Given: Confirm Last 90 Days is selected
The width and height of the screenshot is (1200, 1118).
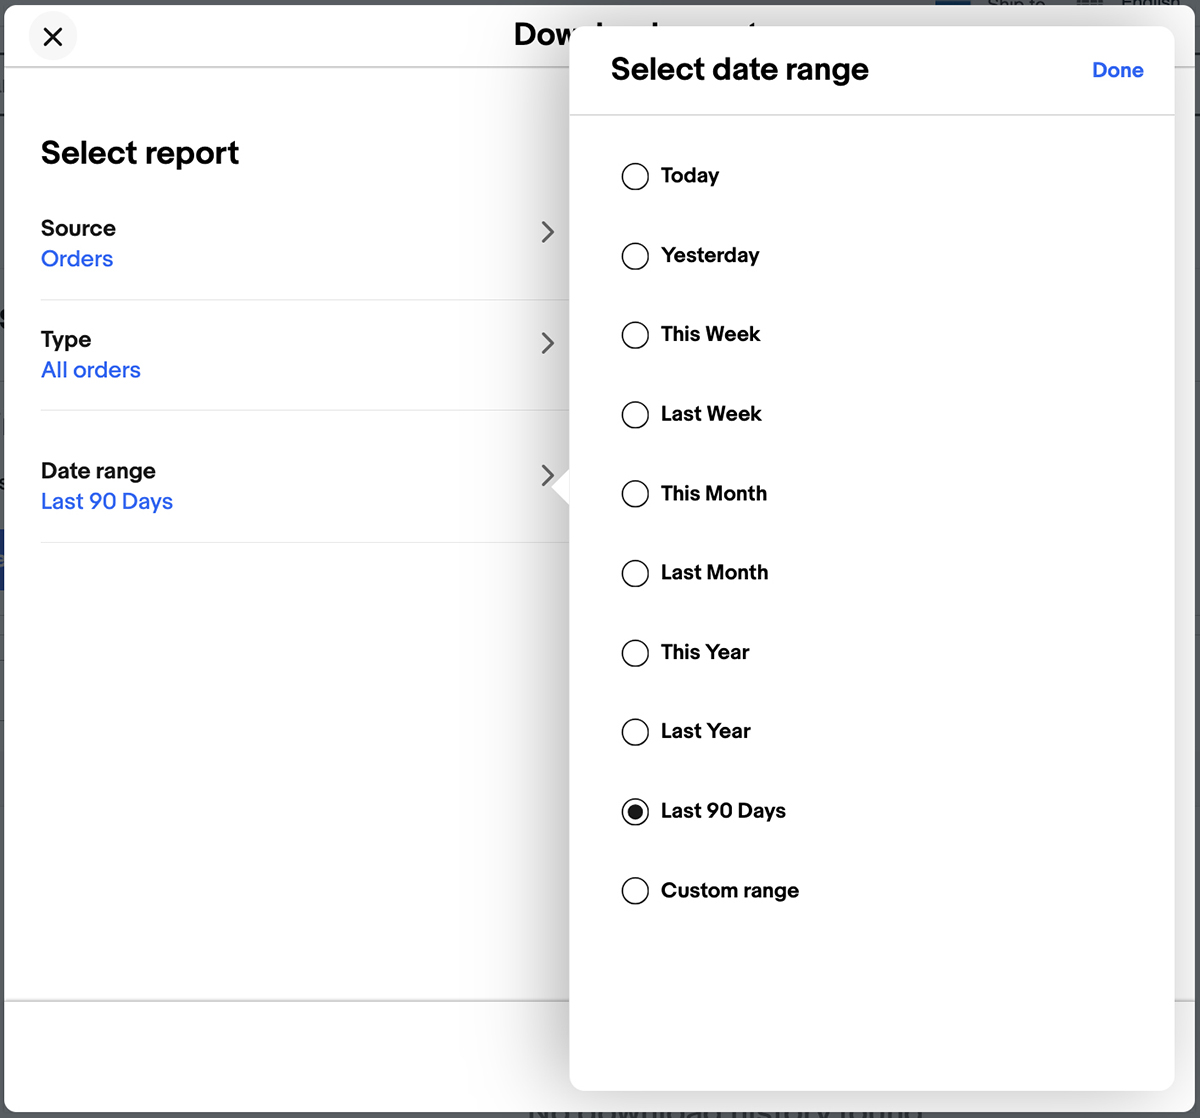Looking at the screenshot, I should (635, 811).
